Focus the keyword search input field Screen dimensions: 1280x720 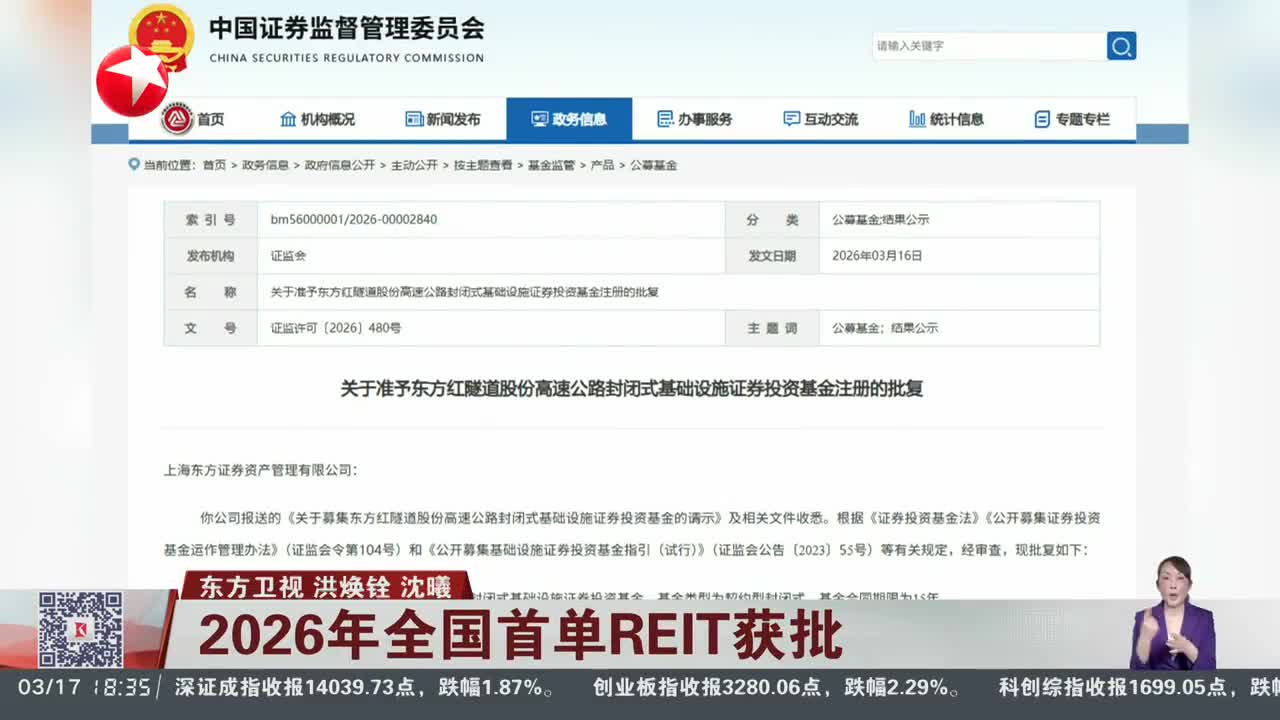coord(988,46)
